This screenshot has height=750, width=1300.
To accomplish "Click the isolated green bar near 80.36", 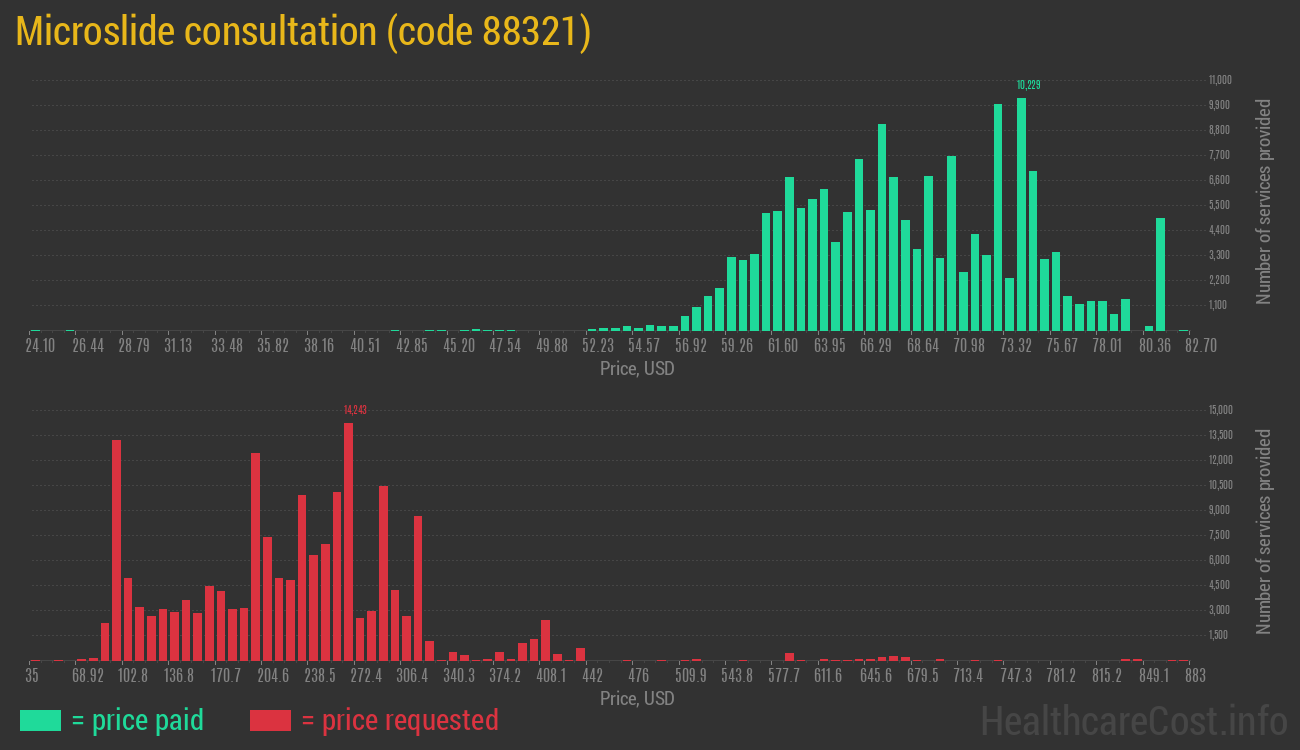I will (1160, 274).
